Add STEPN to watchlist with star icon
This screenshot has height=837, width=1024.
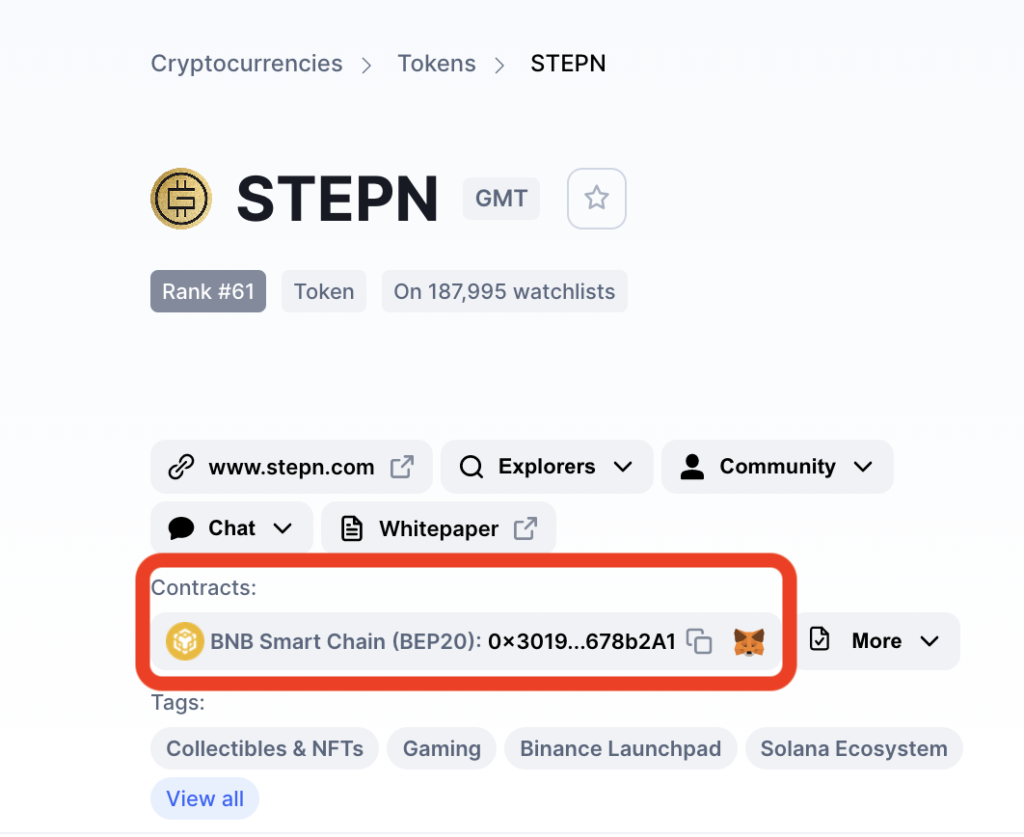coord(596,198)
